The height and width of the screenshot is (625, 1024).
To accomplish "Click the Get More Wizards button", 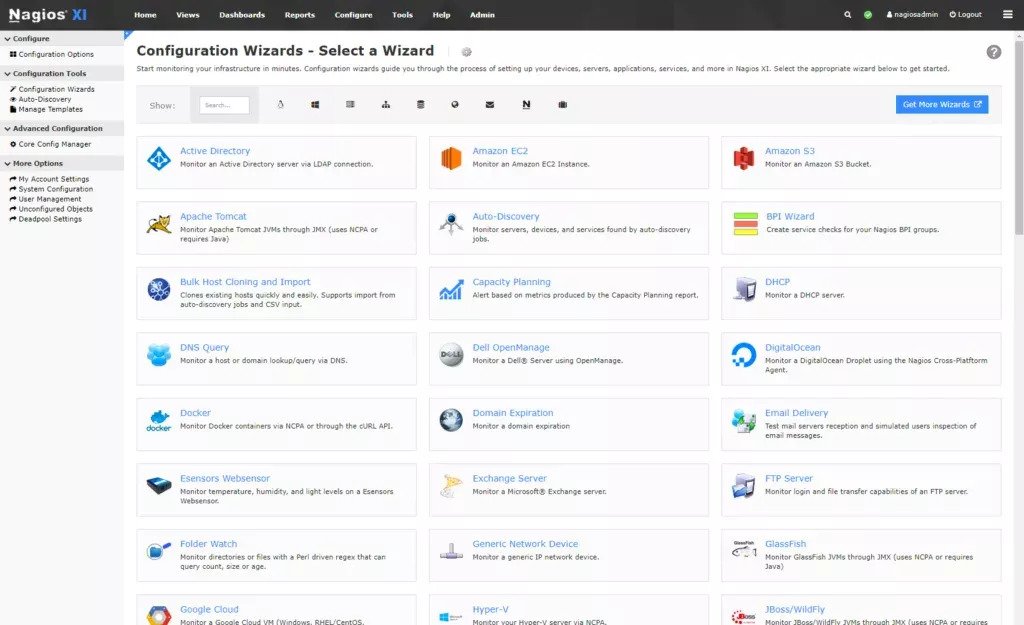I will tap(942, 104).
